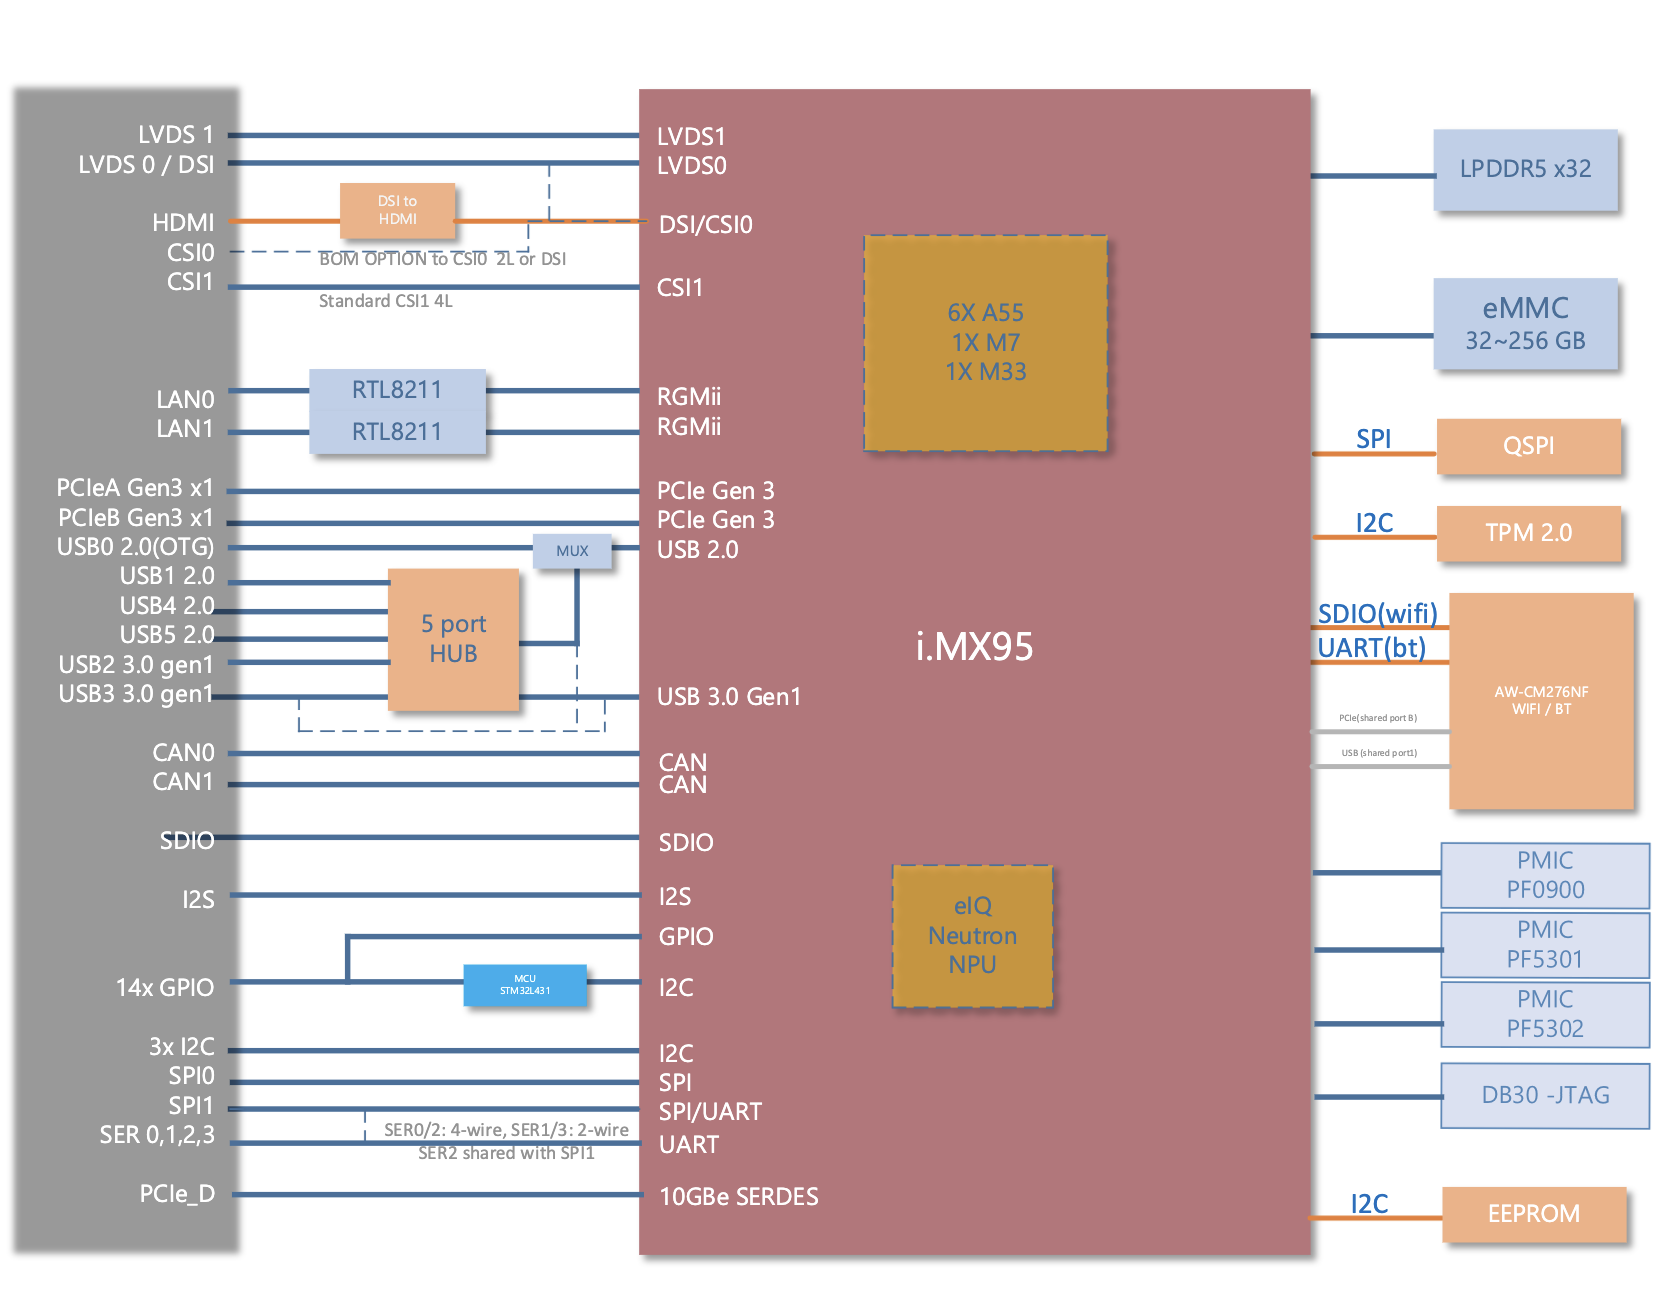The image size is (1668, 1306).
Task: Select the TPM 2.0 block
Action: click(1528, 533)
